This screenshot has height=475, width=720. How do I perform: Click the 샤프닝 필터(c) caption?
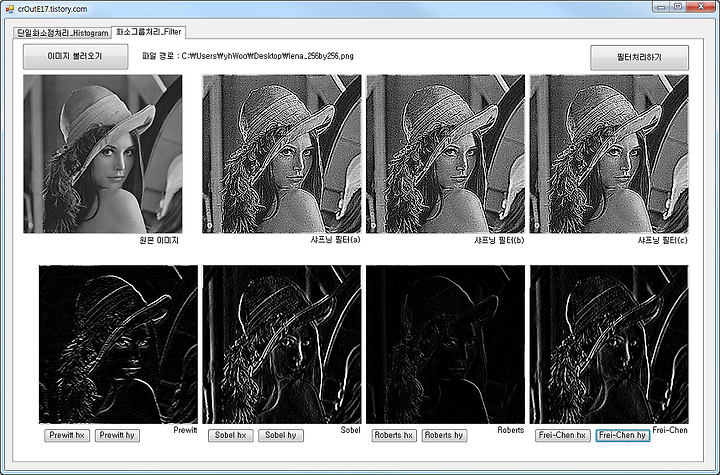(x=663, y=240)
